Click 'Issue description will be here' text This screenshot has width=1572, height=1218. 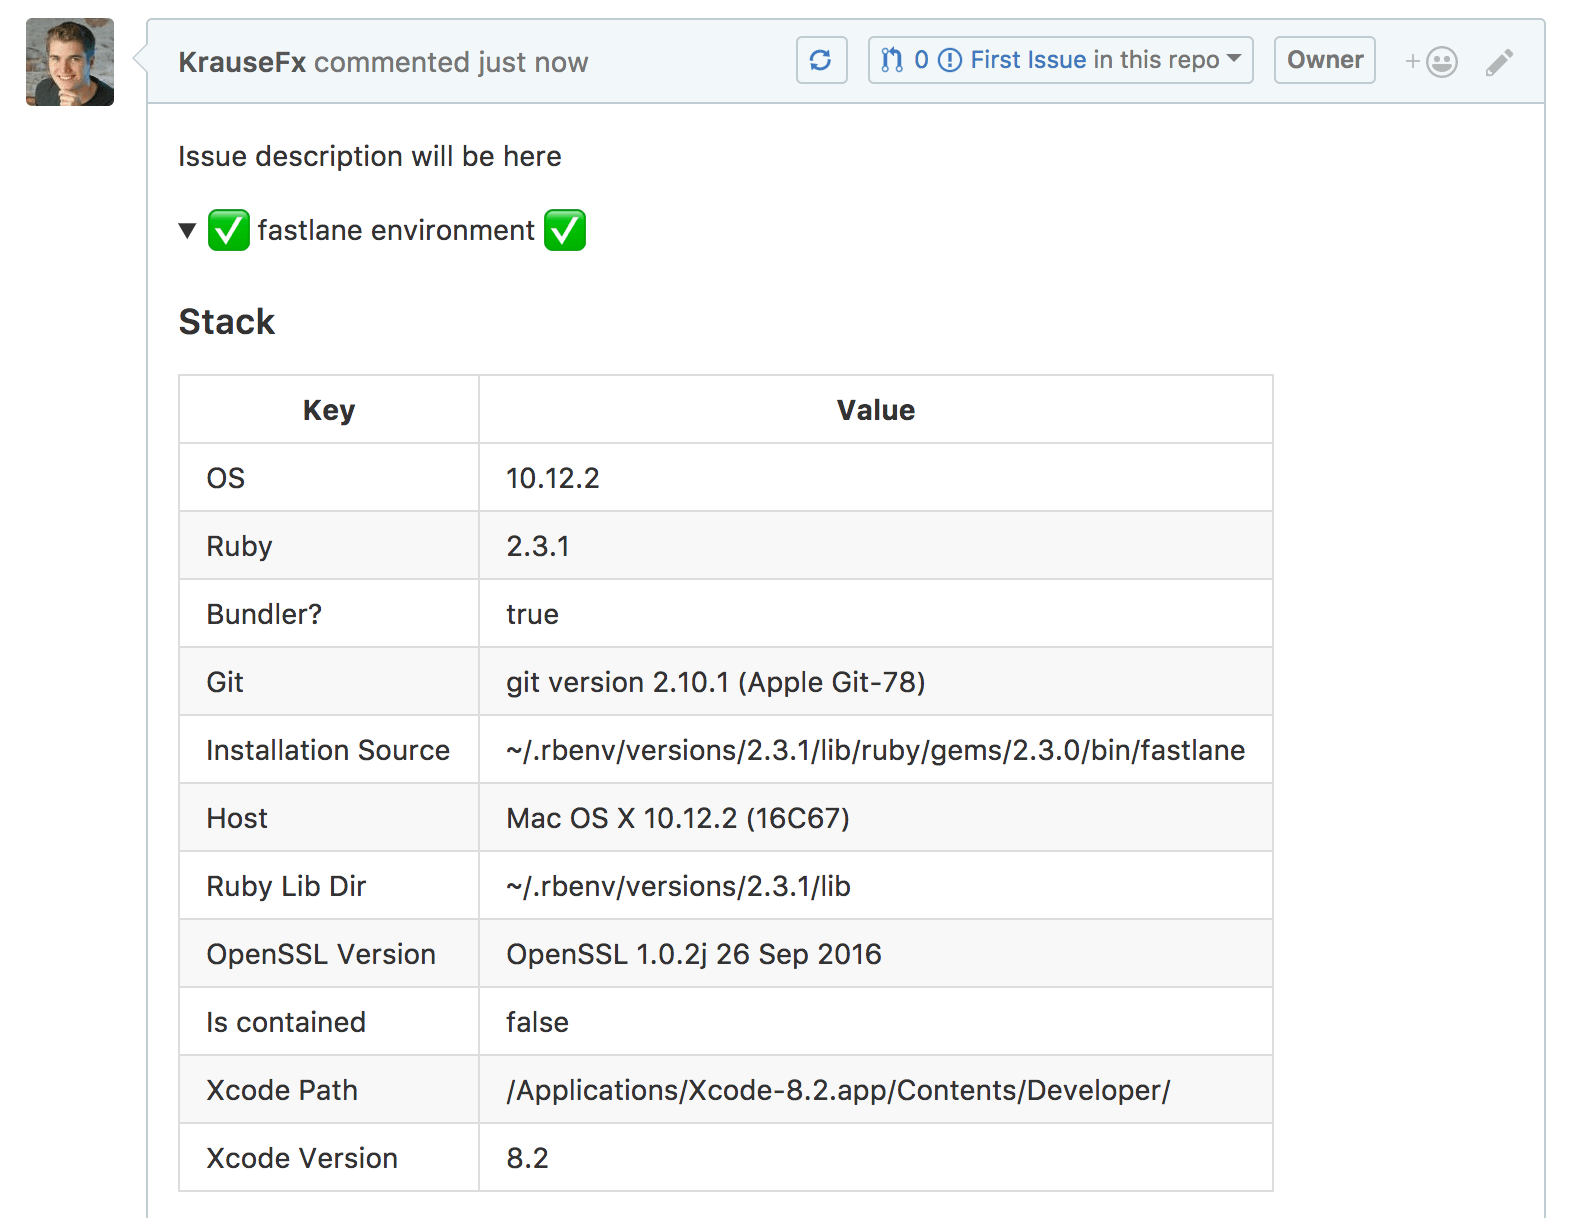[x=370, y=157]
